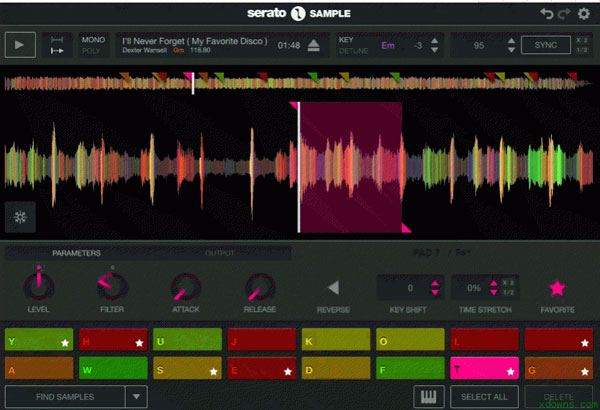Click tempo 1/2 next to SYNC
The height and width of the screenshot is (410, 600).
coord(582,50)
